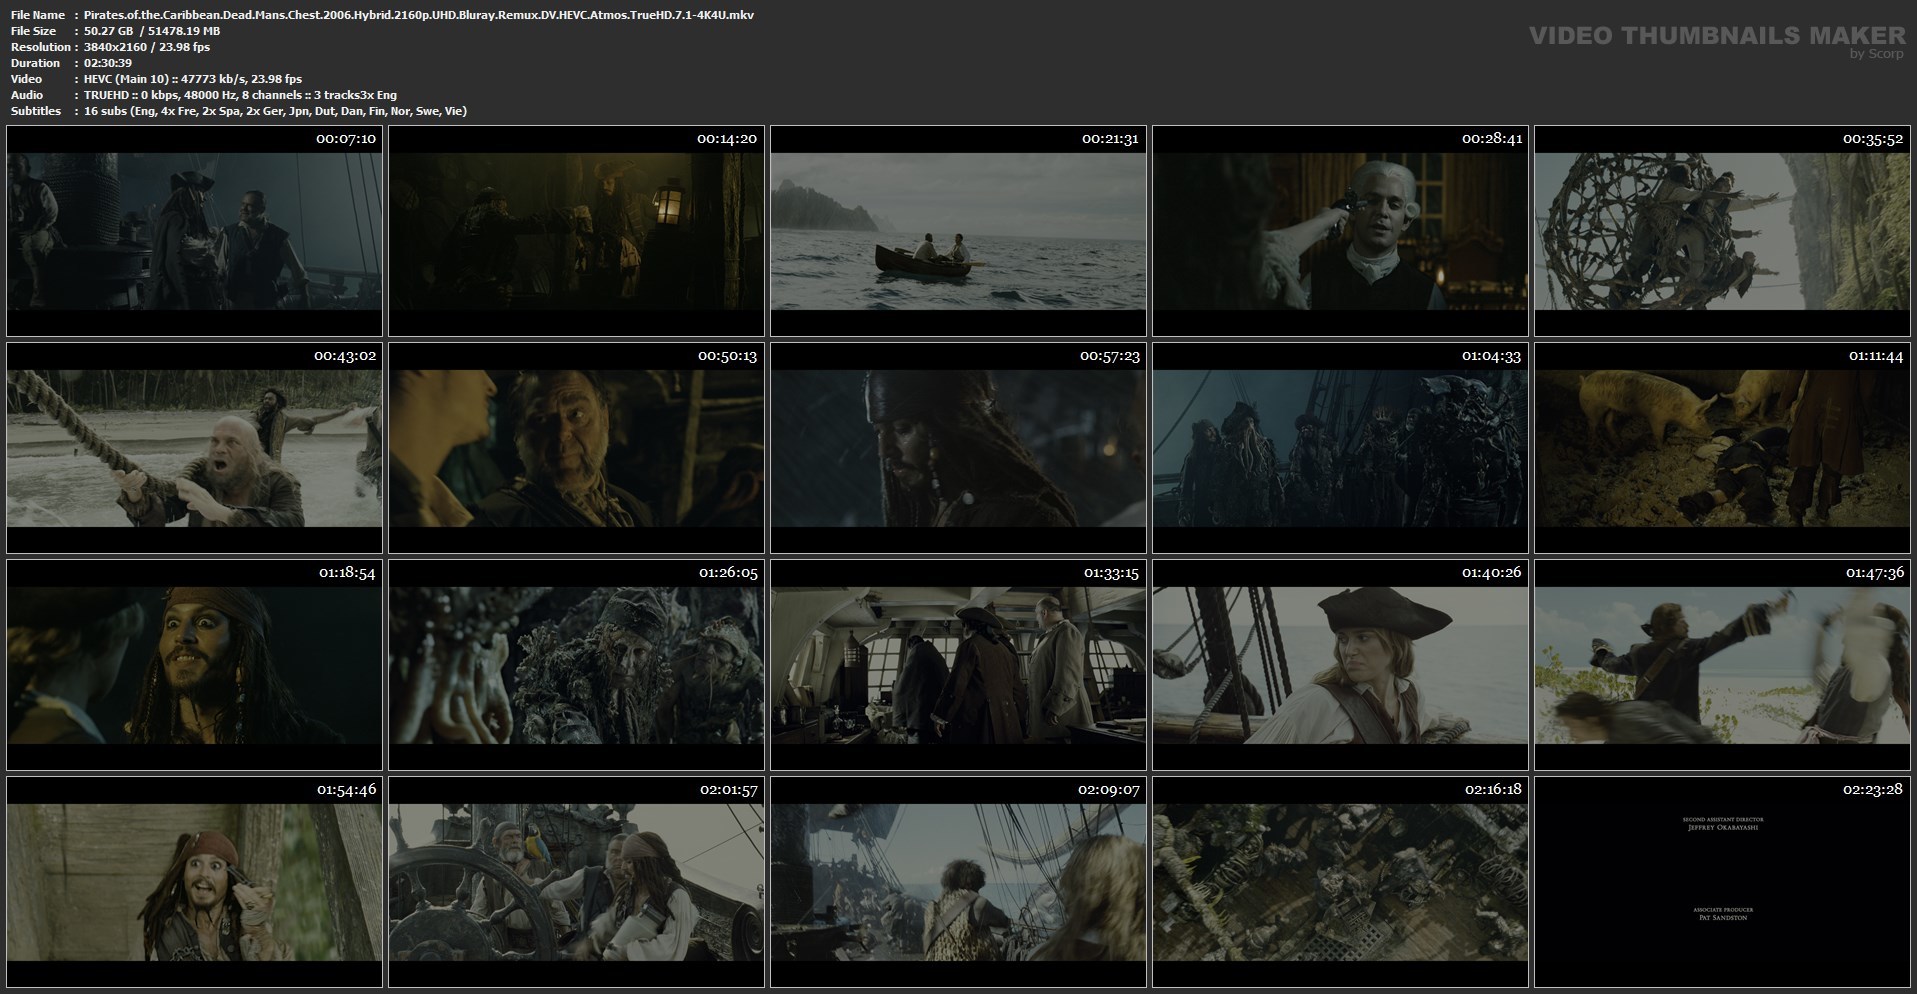Open the bone cage thumbnail at 00:35:52
The width and height of the screenshot is (1917, 994).
point(1722,231)
